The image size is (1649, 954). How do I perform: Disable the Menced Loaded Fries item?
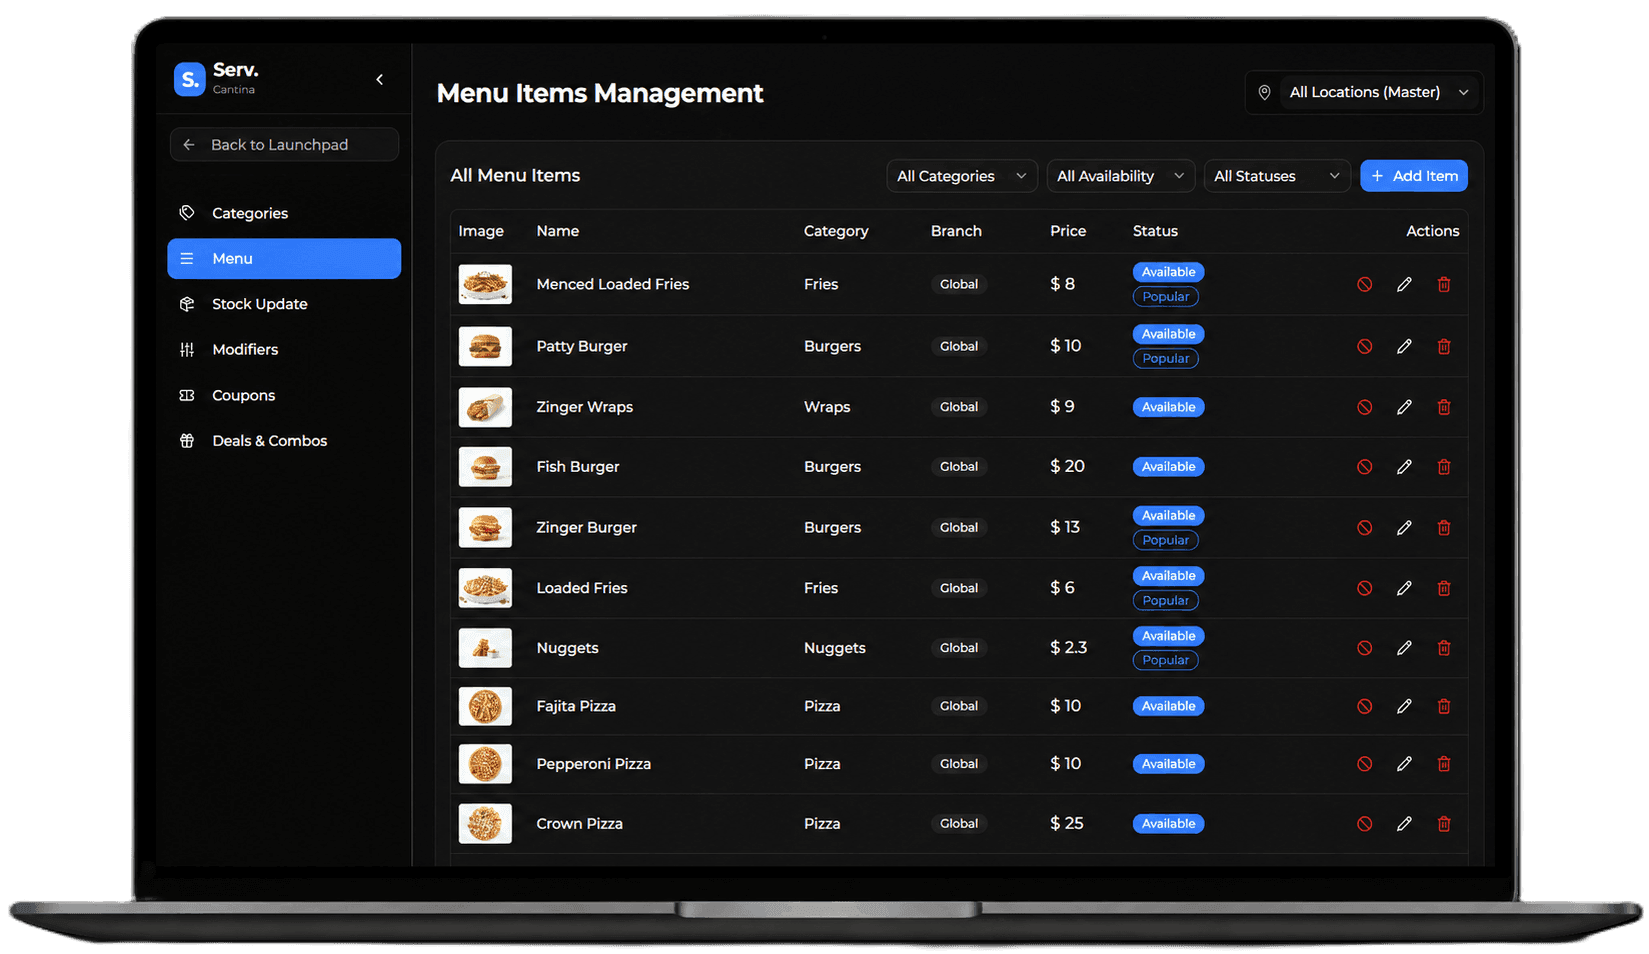coord(1364,285)
